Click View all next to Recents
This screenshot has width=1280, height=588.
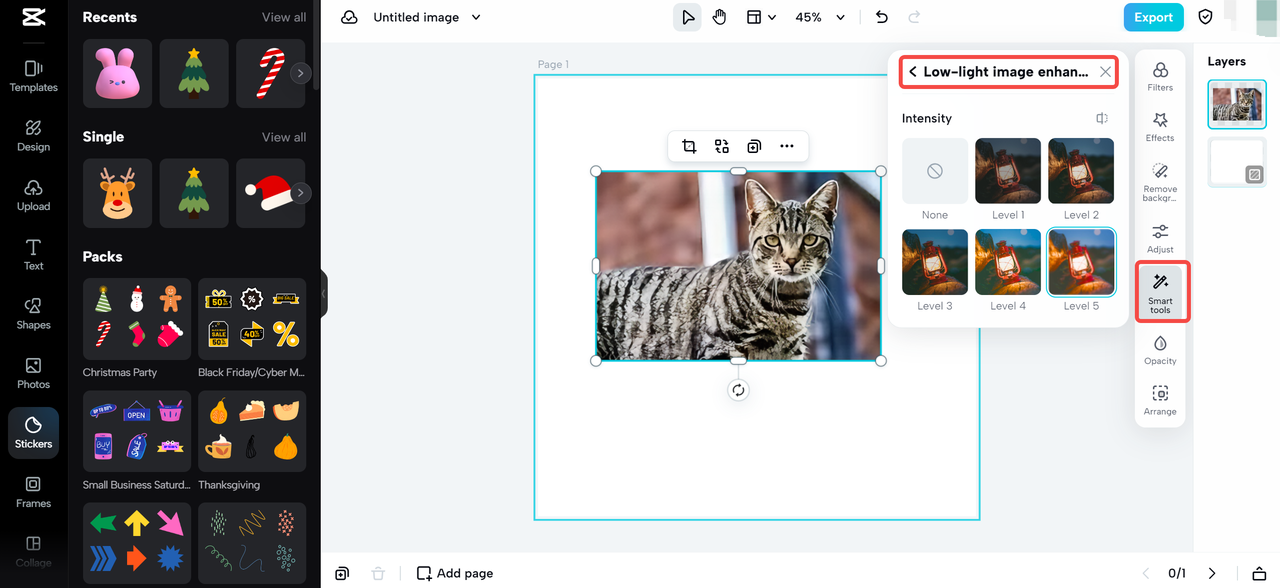click(x=284, y=17)
